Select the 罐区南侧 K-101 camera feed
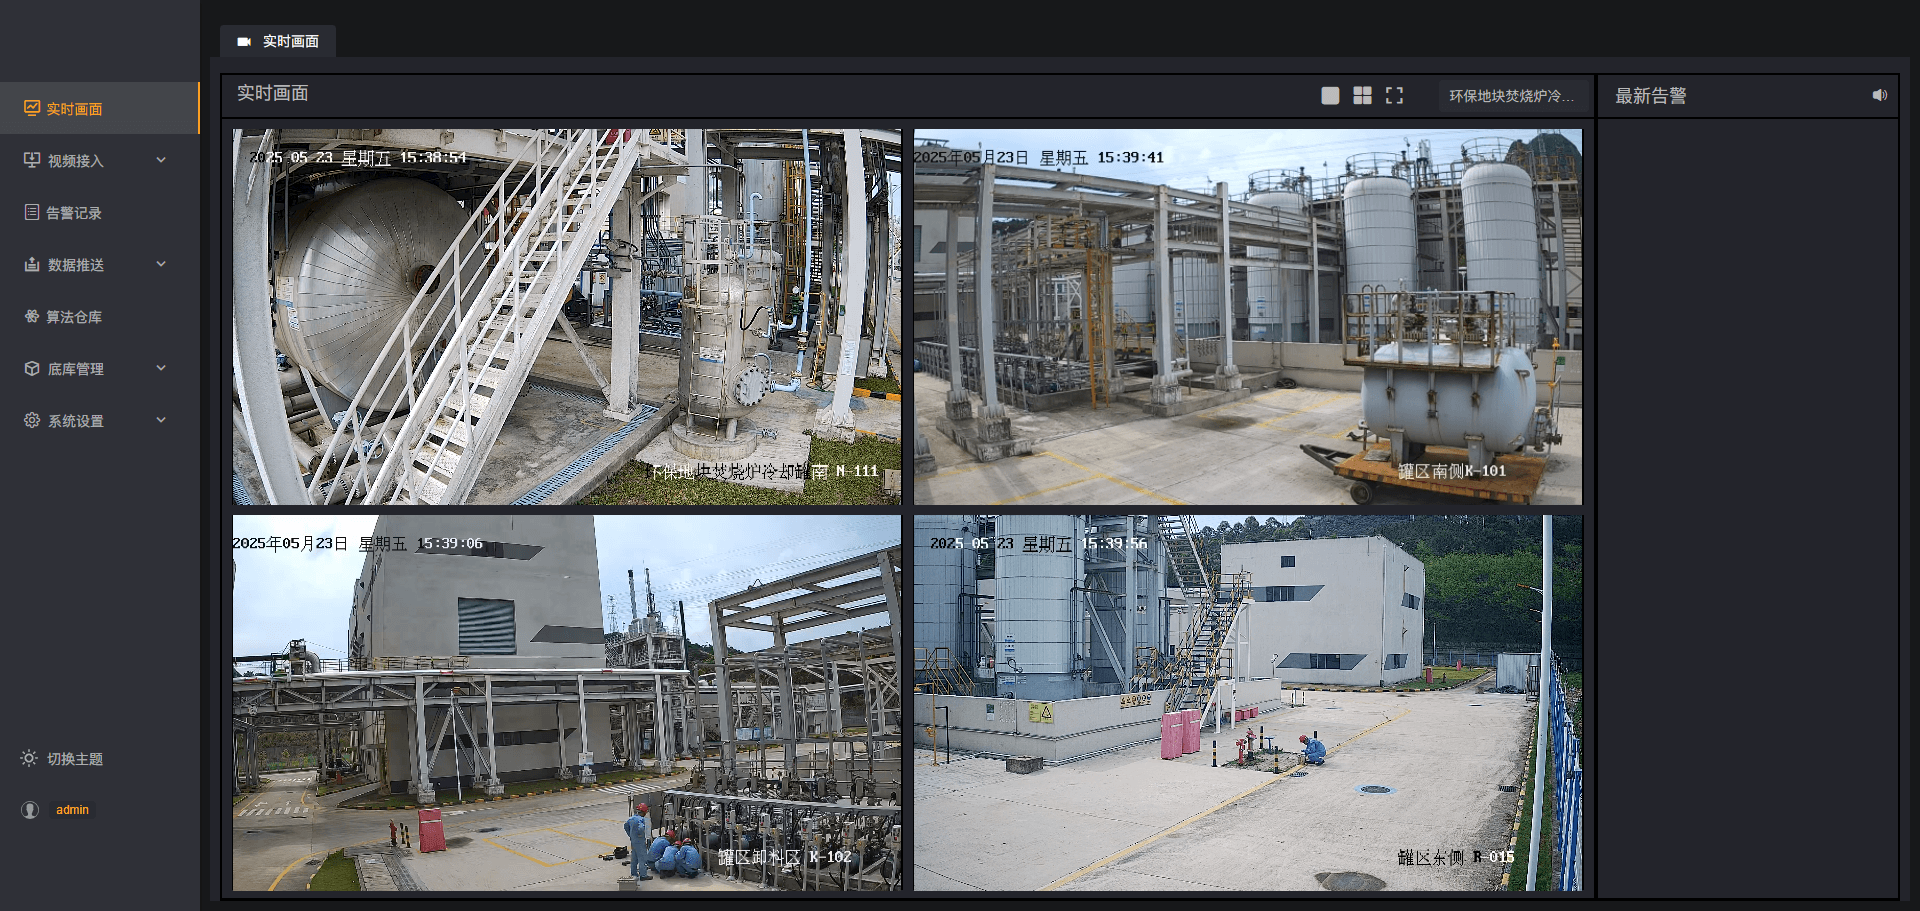Viewport: 1920px width, 911px height. click(x=1247, y=317)
